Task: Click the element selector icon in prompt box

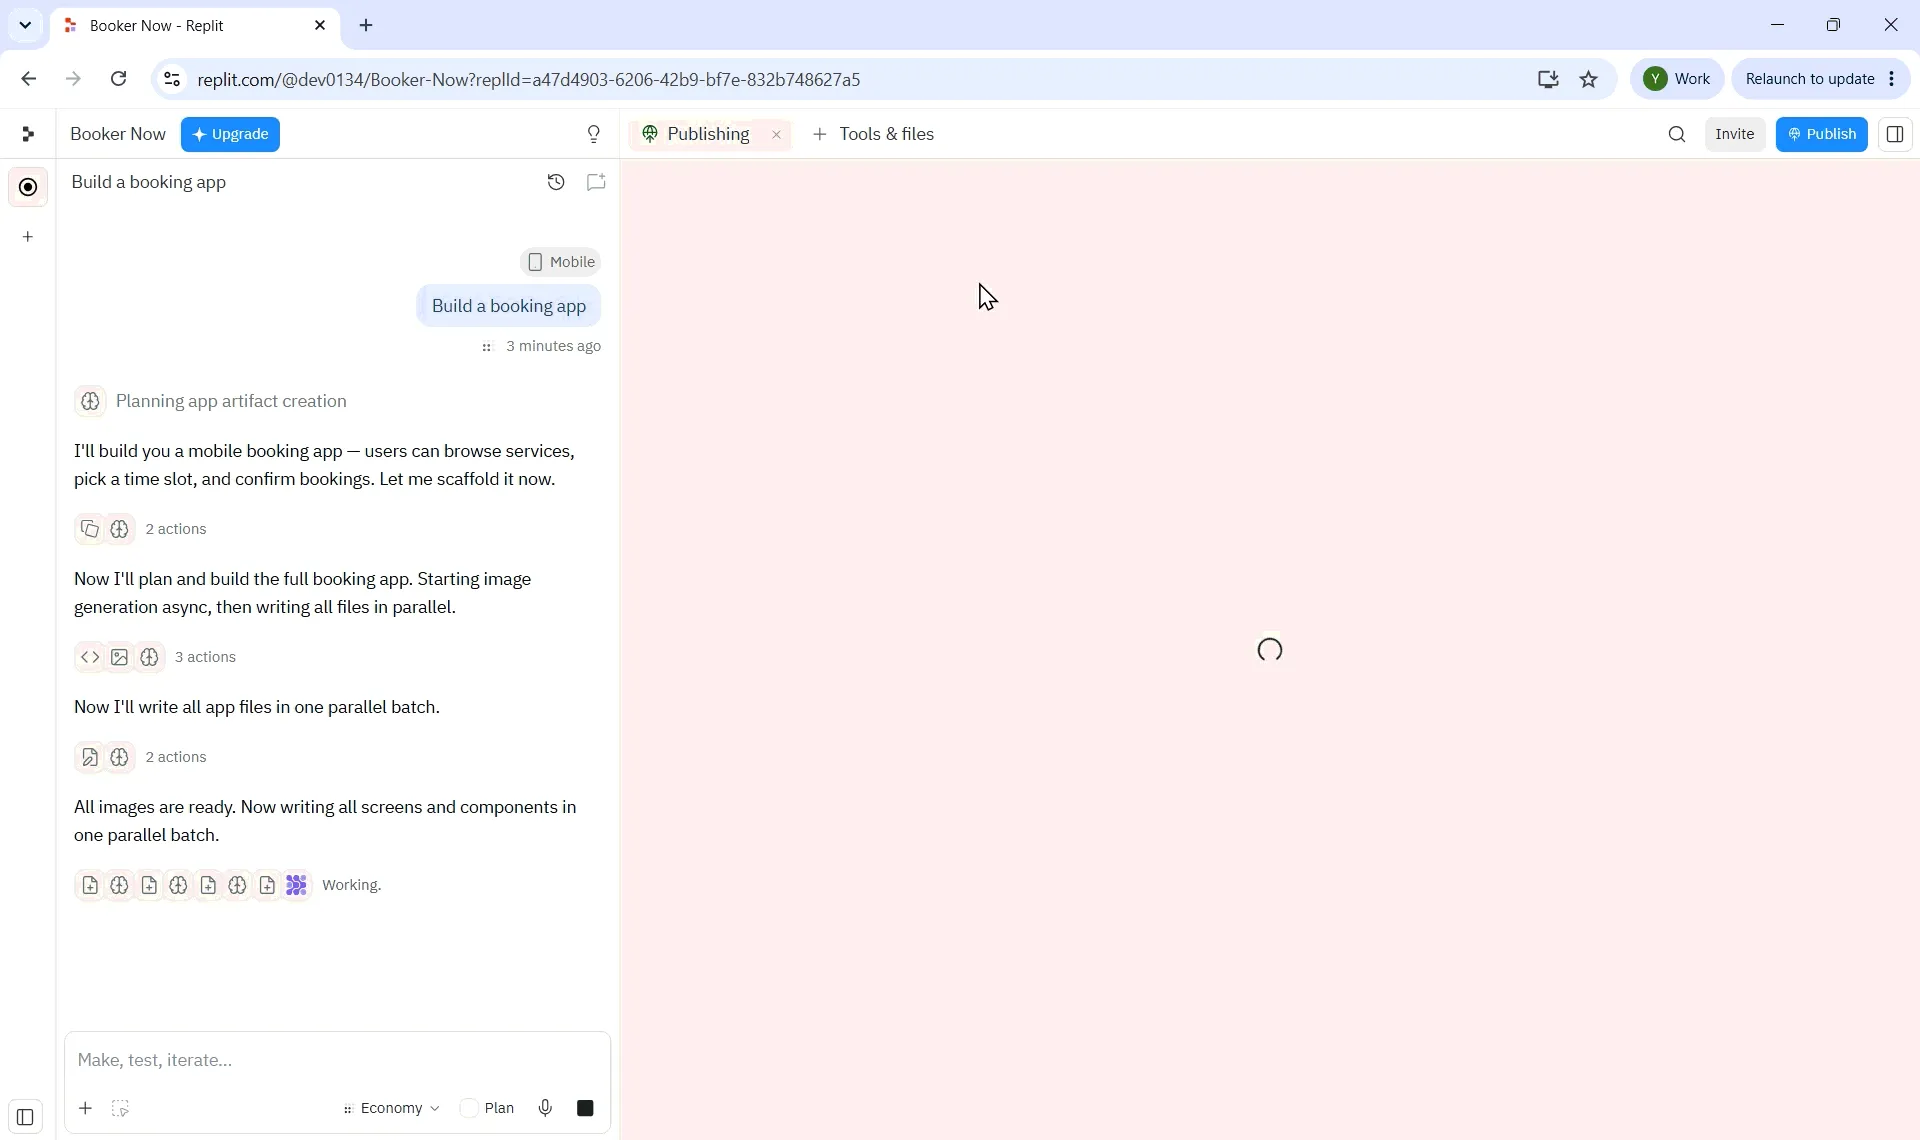Action: 120,1108
